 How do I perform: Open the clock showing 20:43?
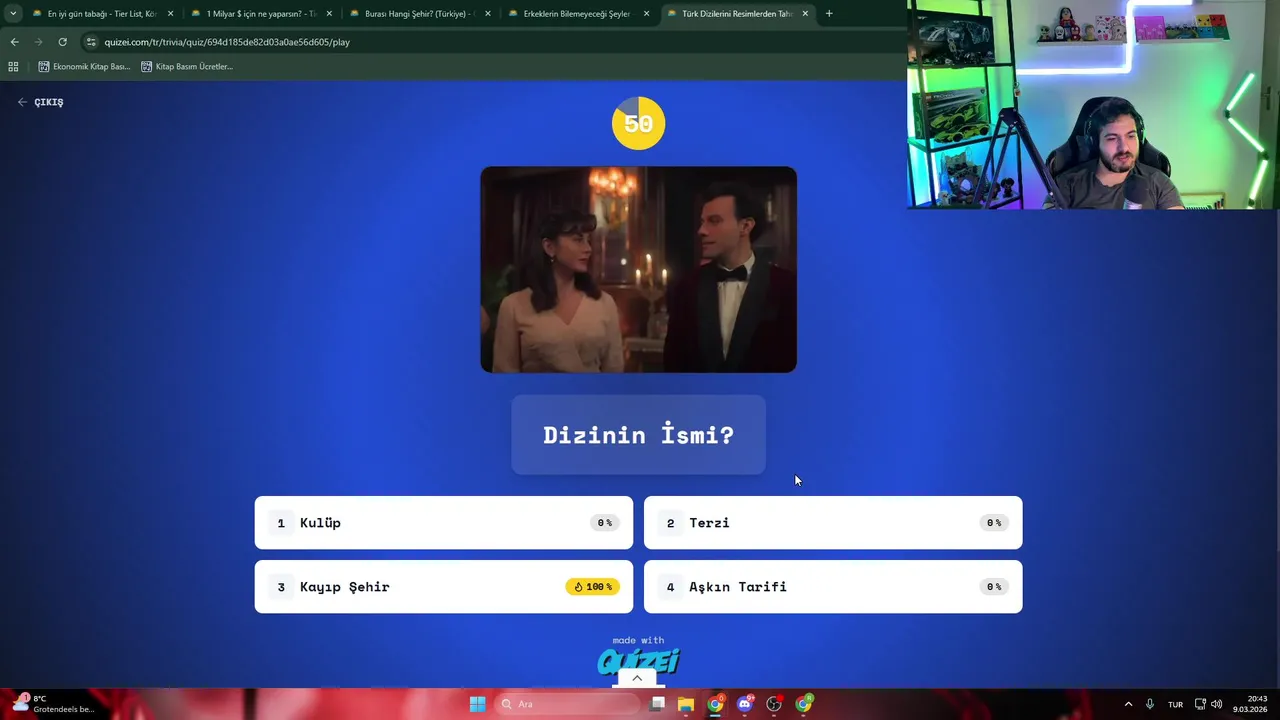click(1250, 704)
